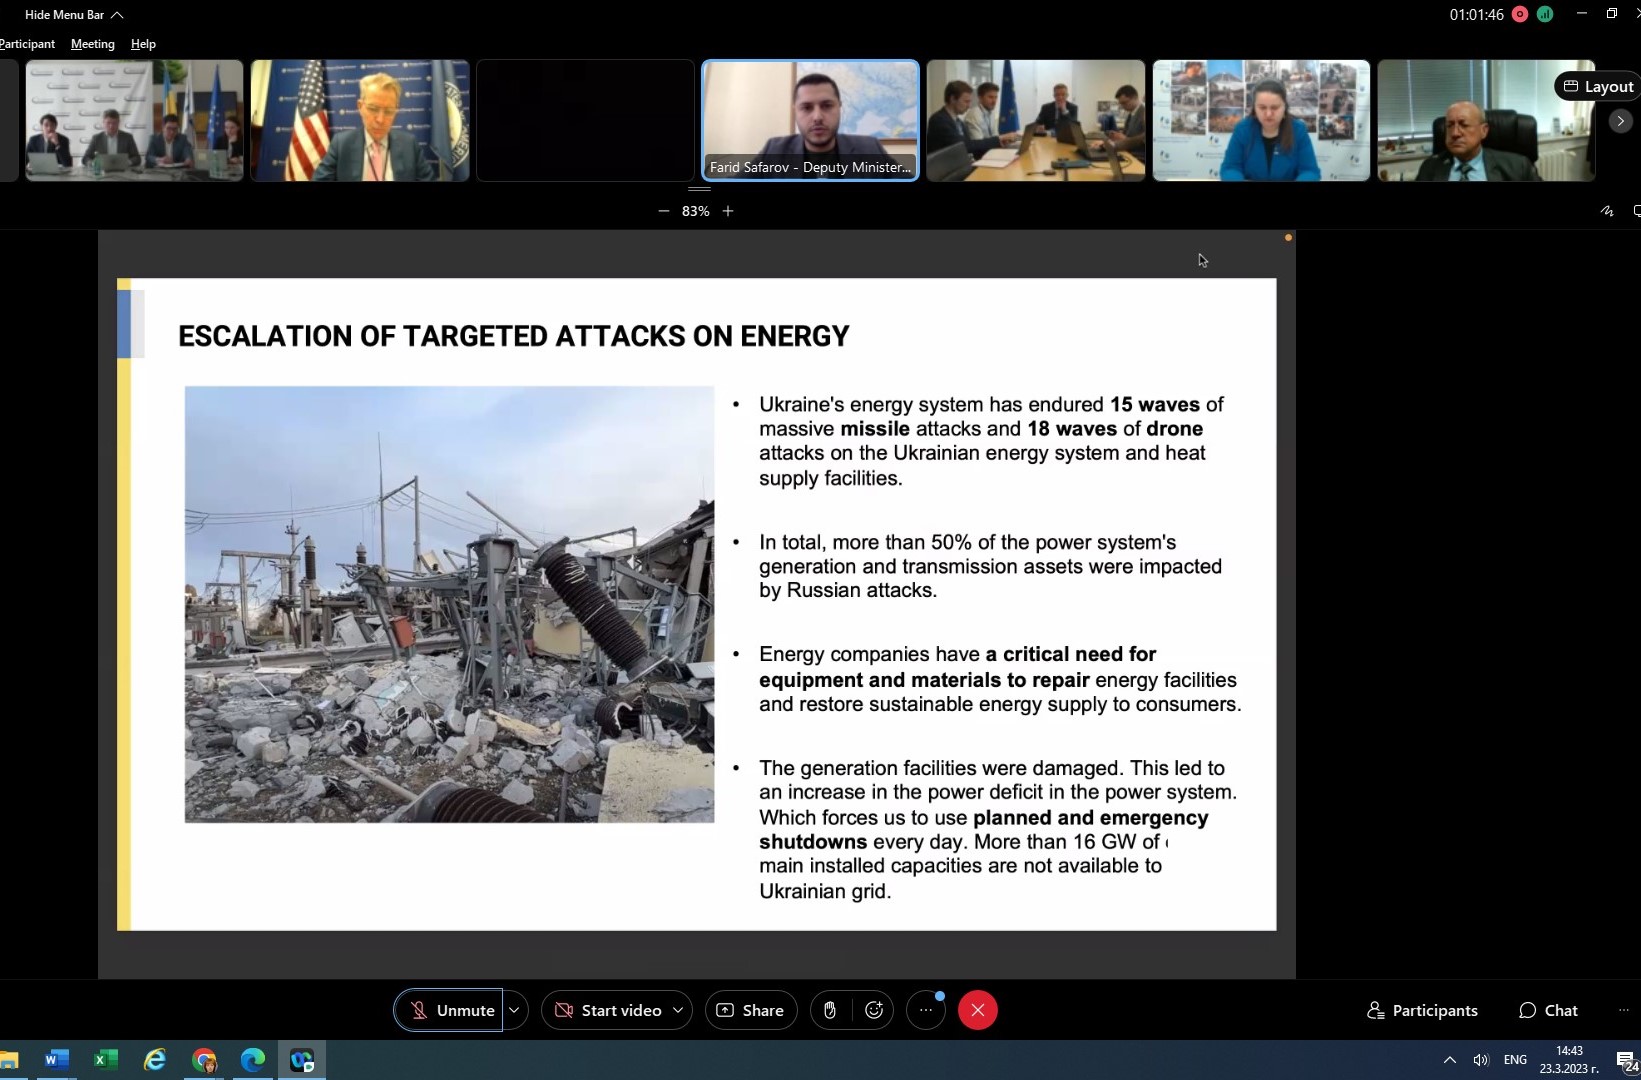Collapse the menu bar via Hide Menu Bar
Screen dimensions: 1641x1080
pyautogui.click(x=74, y=15)
